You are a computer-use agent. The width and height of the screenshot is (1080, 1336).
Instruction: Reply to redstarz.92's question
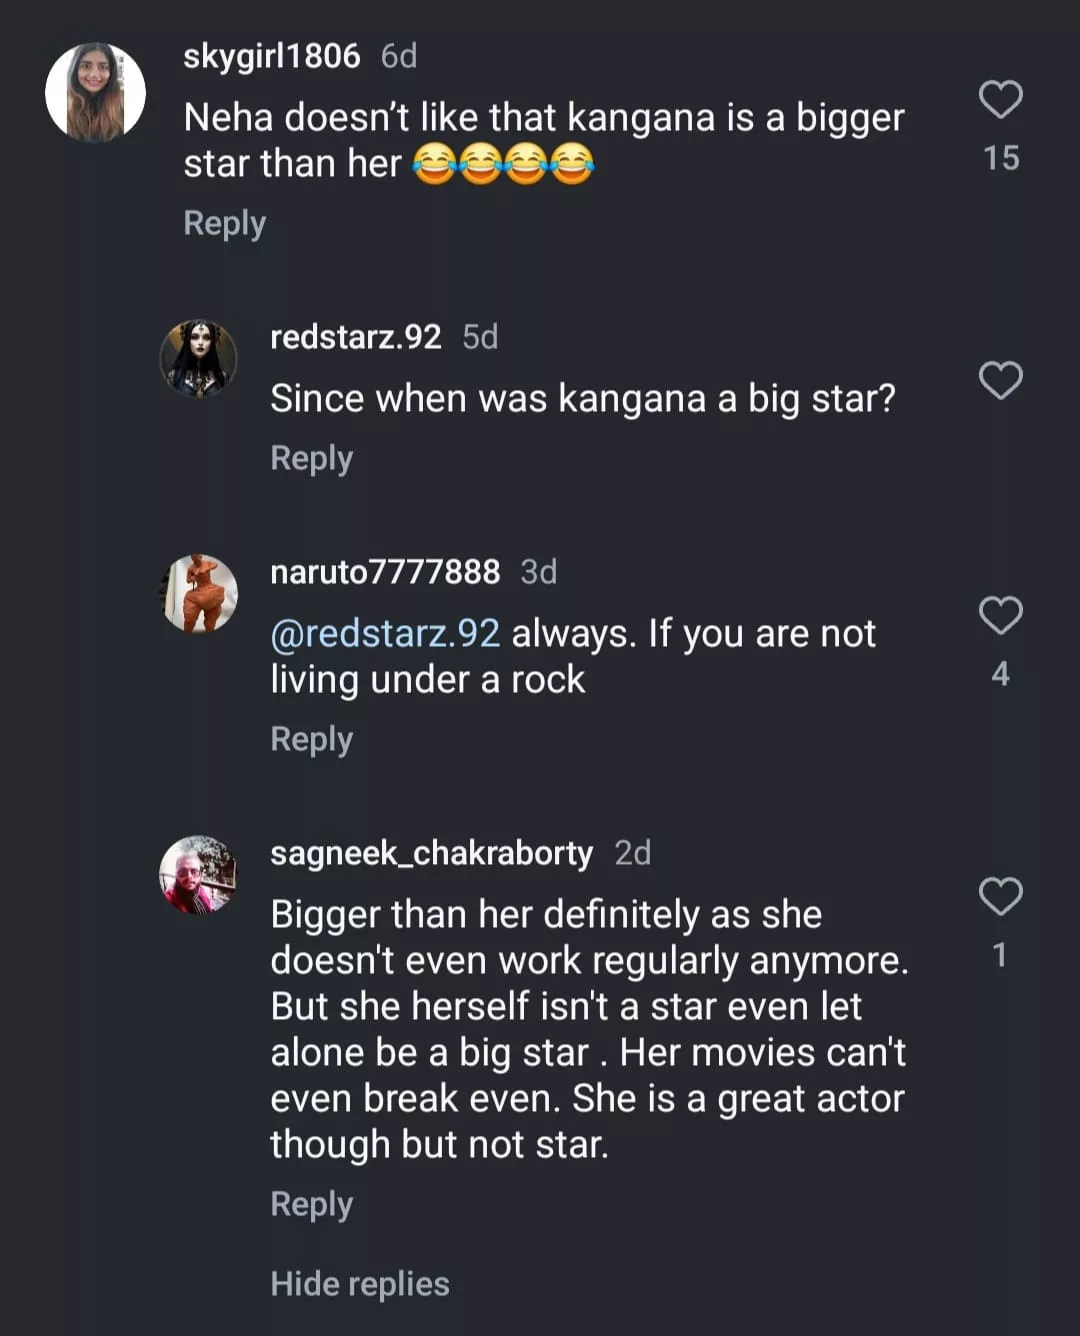[312, 458]
